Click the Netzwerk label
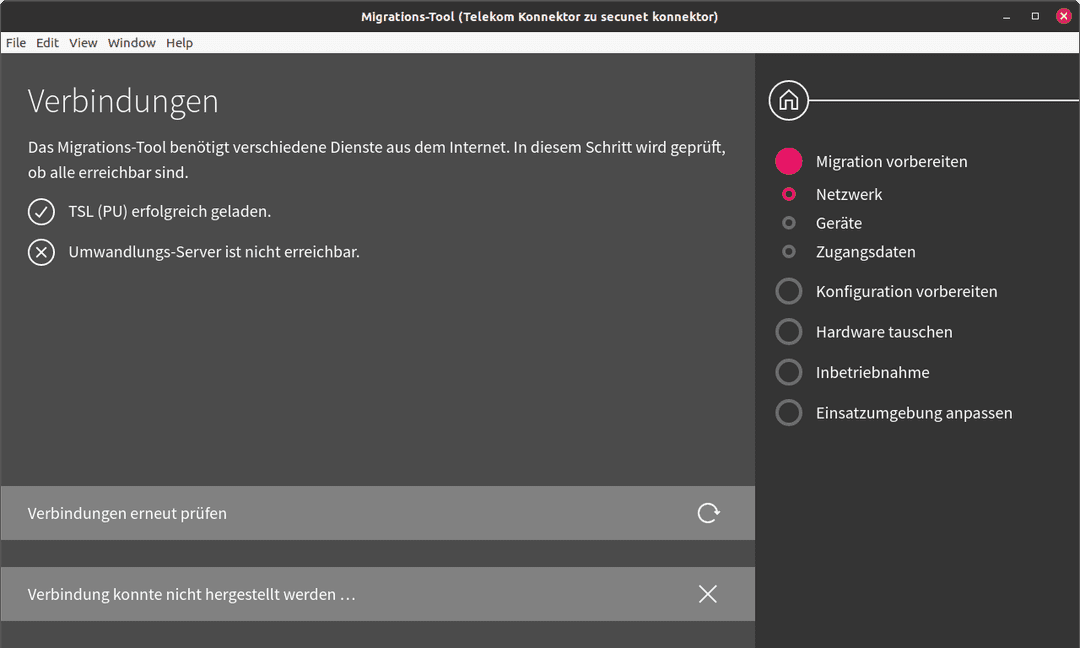Image resolution: width=1080 pixels, height=648 pixels. [x=849, y=195]
